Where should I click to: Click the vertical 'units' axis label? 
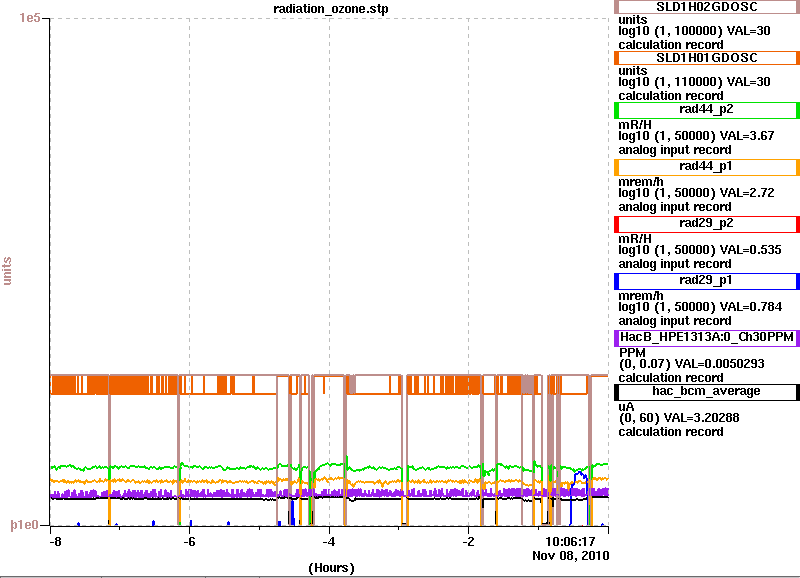point(7,271)
